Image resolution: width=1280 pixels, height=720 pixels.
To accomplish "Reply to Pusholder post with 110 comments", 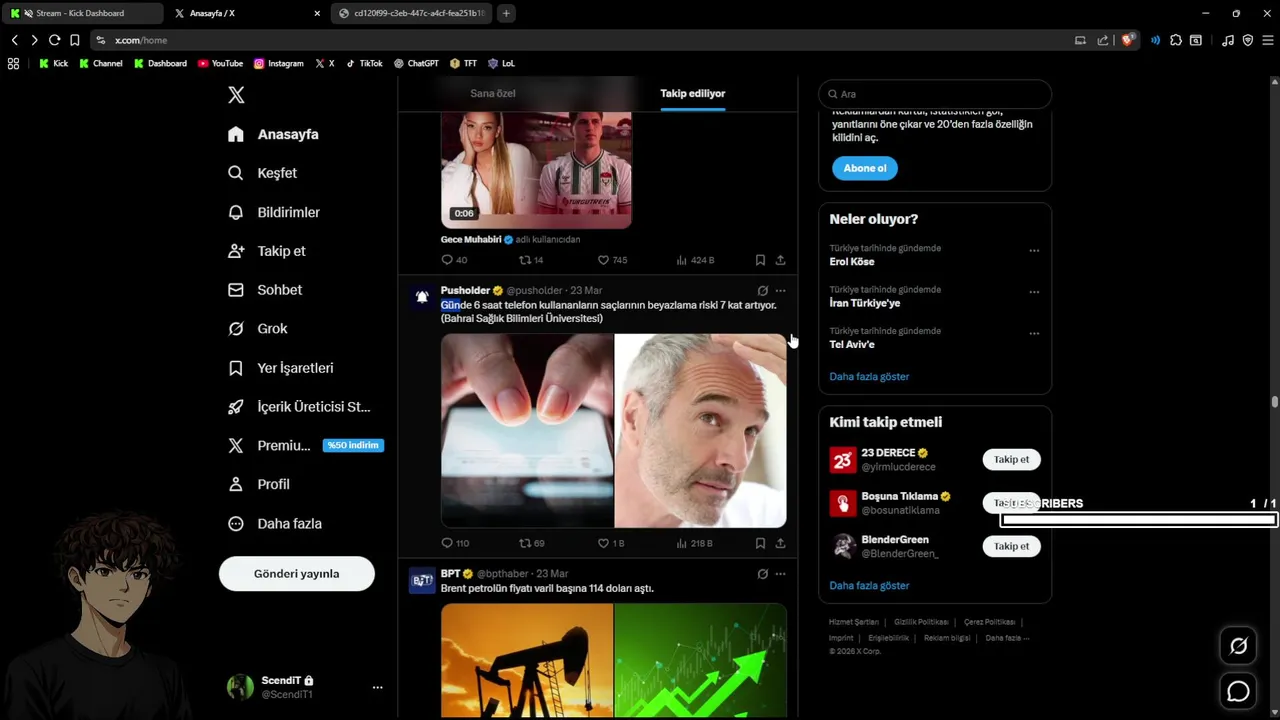I will [447, 543].
